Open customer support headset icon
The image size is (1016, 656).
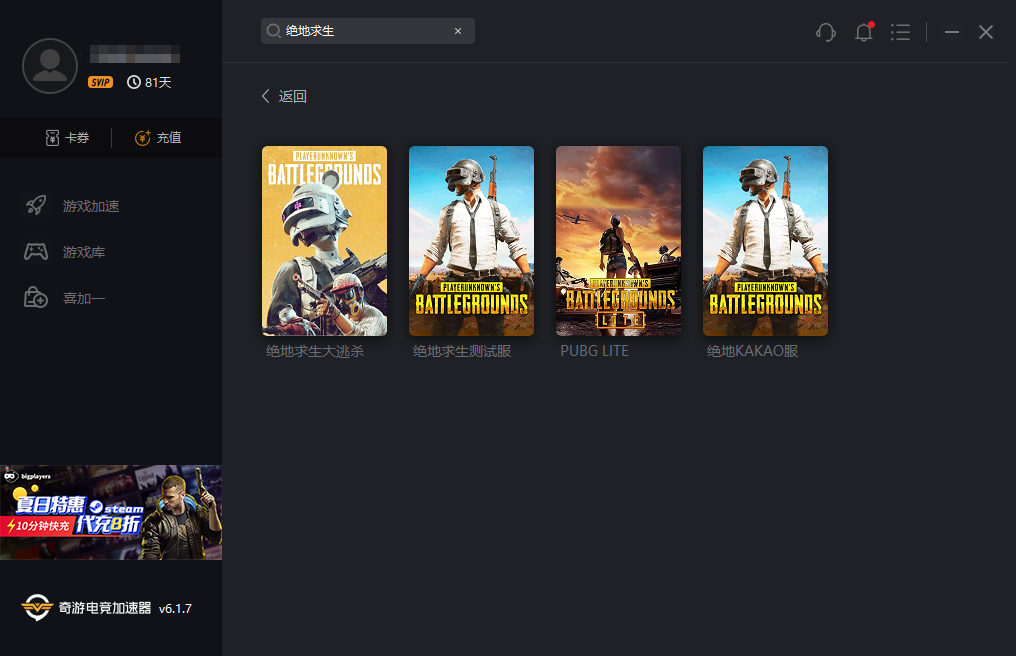click(x=826, y=32)
